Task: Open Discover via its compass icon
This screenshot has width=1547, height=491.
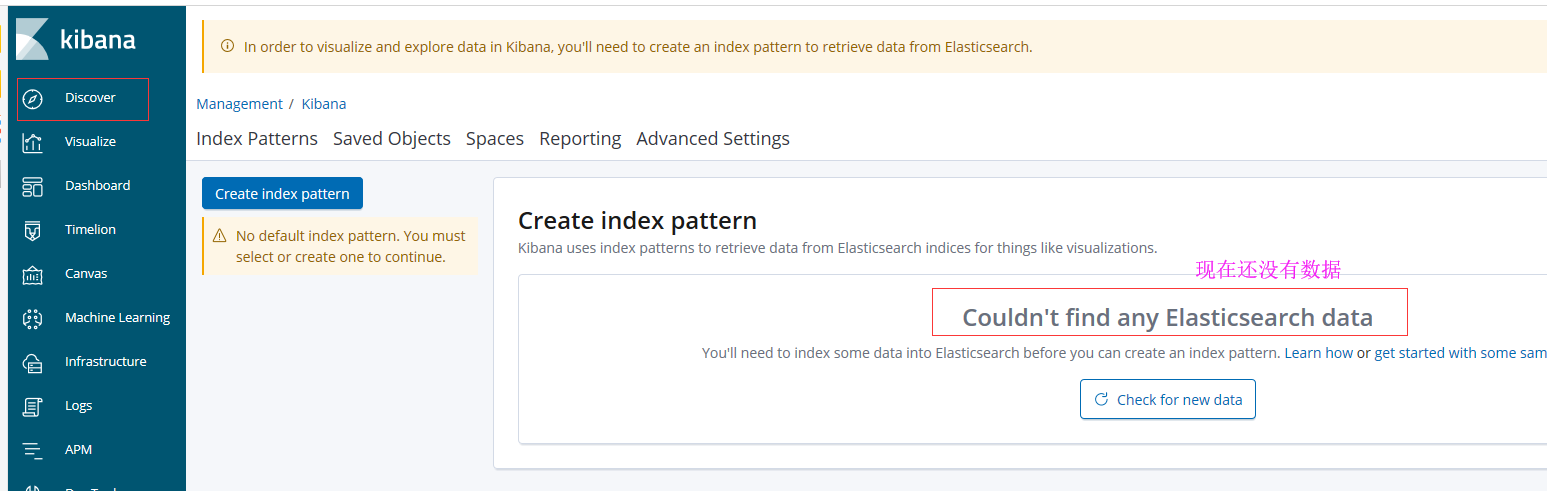Action: coord(32,98)
